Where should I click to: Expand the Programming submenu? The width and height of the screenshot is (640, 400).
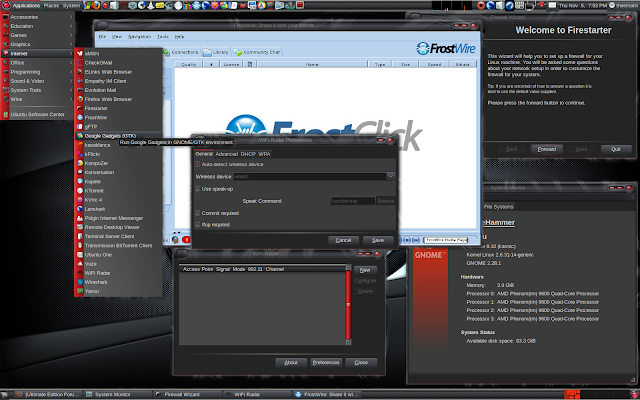pyautogui.click(x=38, y=72)
